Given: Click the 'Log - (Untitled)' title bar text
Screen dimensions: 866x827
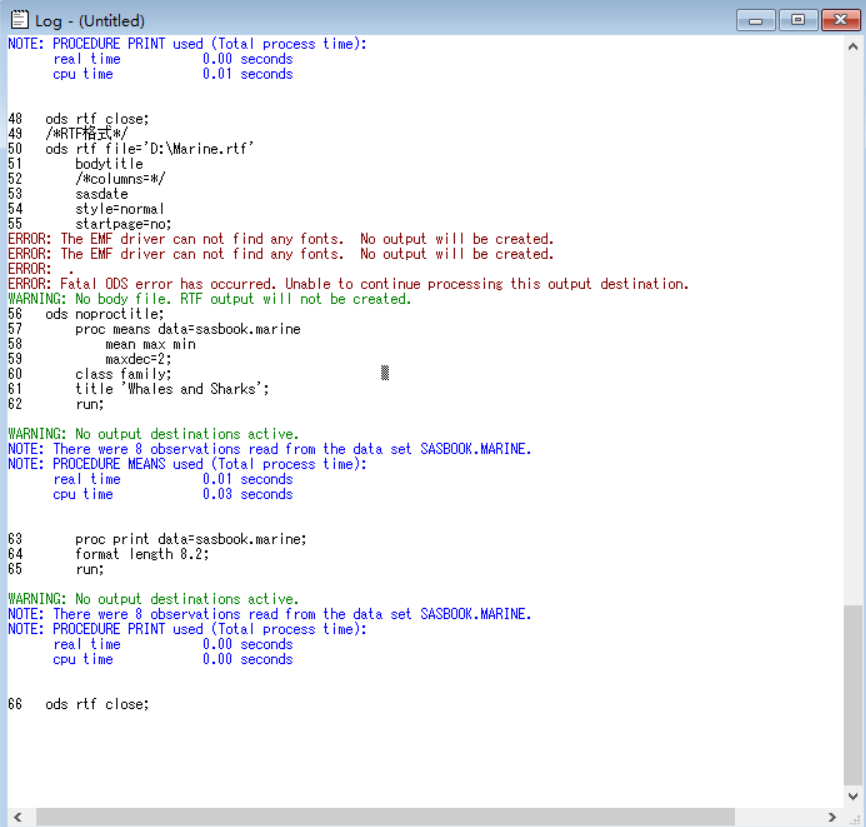Looking at the screenshot, I should pos(90,20).
